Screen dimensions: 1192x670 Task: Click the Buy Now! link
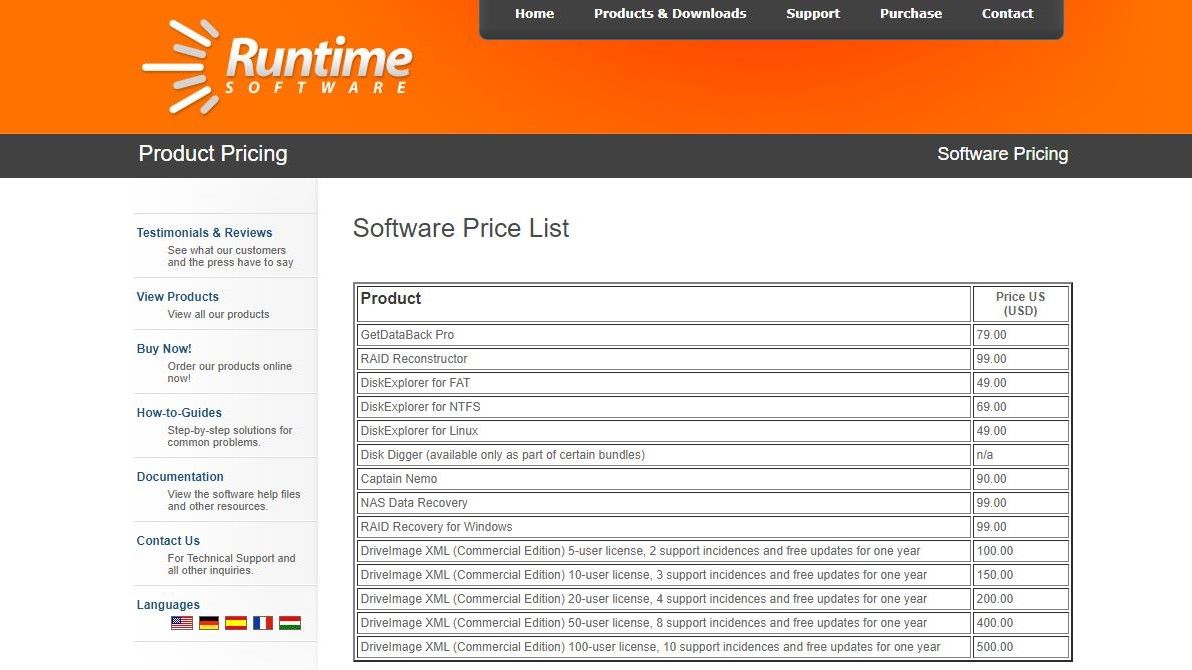[164, 348]
